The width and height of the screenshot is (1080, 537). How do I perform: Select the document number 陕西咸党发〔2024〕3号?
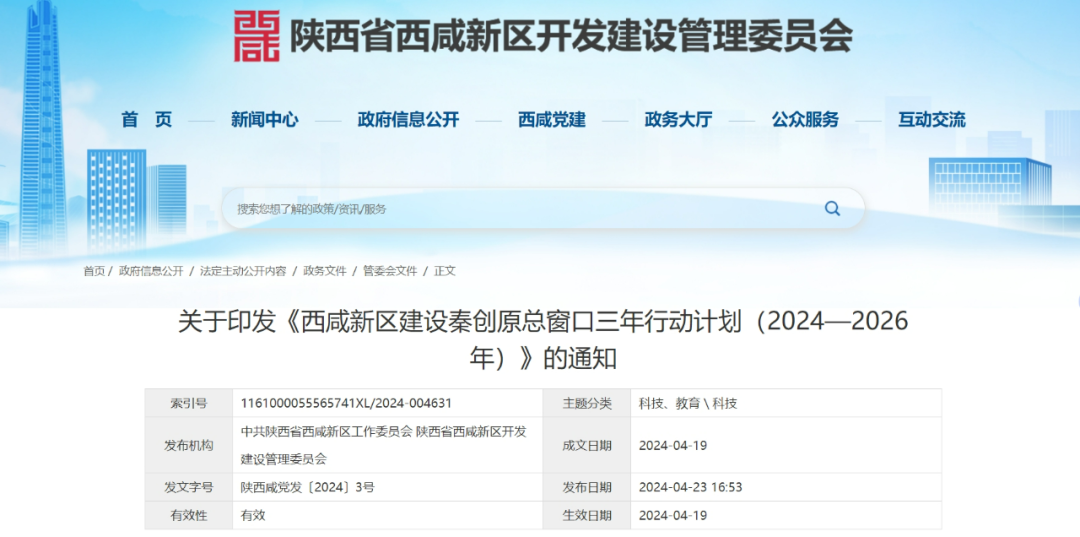pyautogui.click(x=308, y=487)
